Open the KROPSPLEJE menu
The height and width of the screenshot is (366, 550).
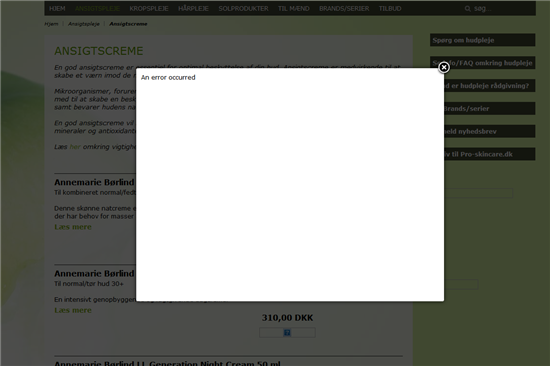[149, 8]
